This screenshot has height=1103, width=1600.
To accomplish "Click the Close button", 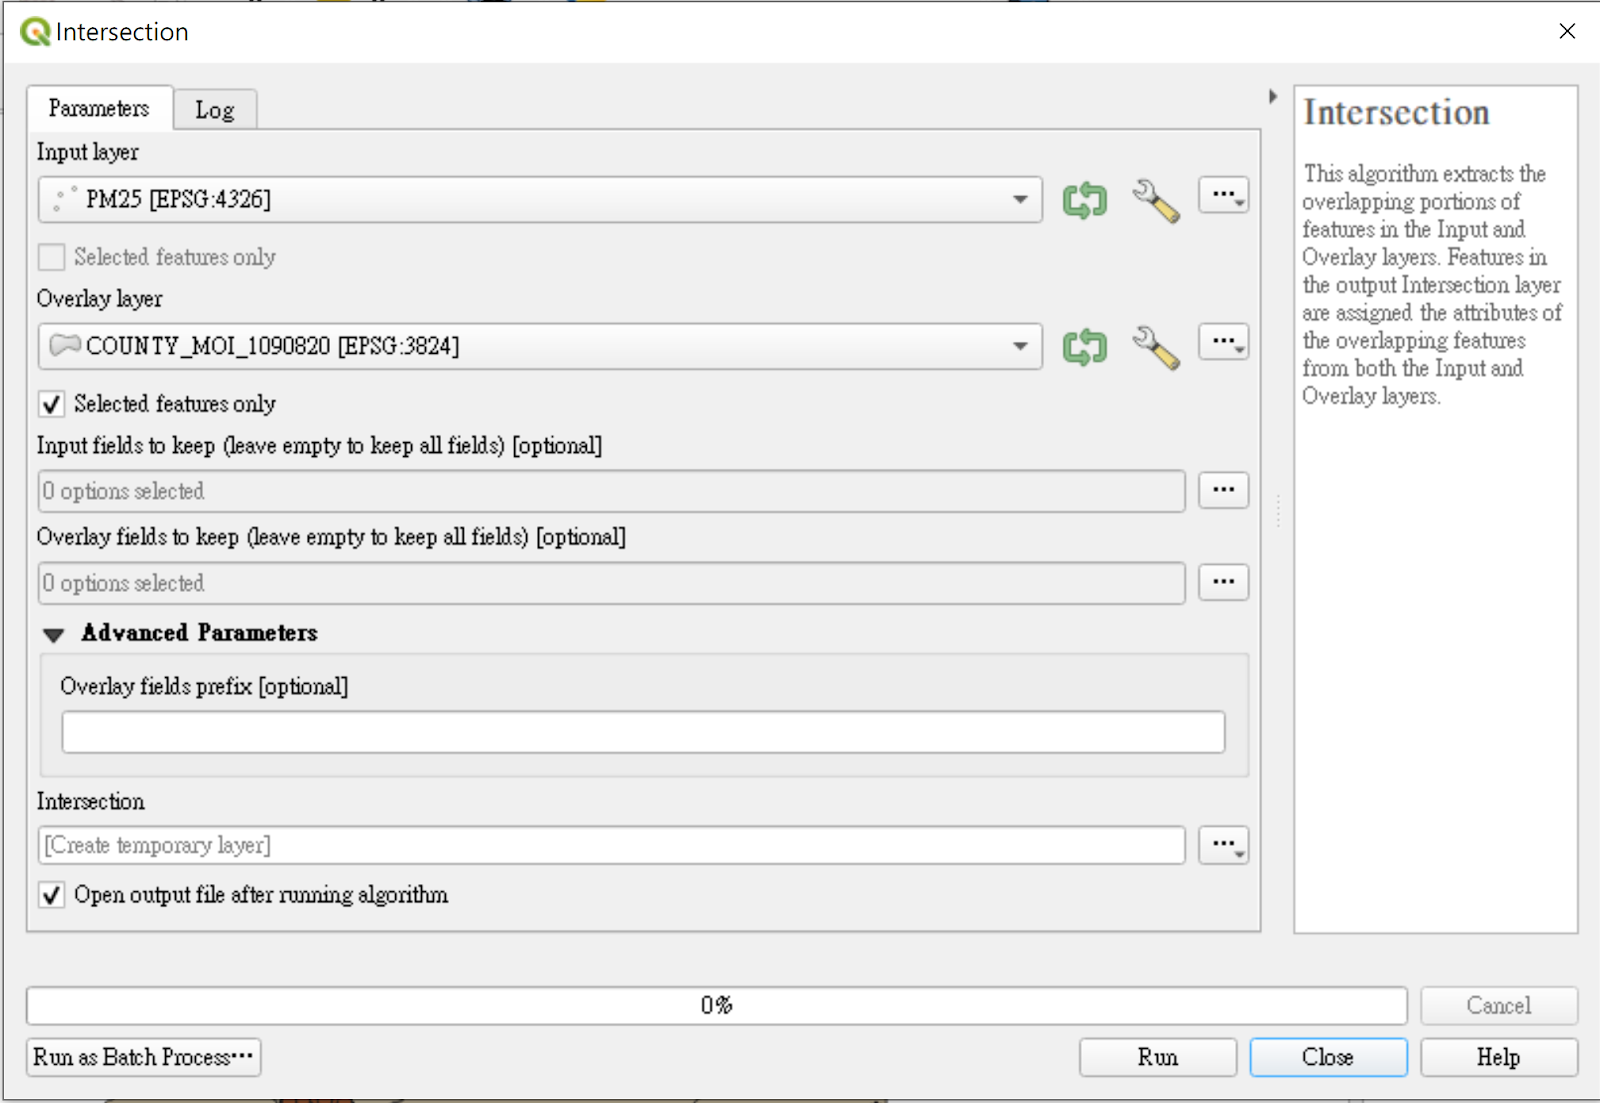I will pyautogui.click(x=1328, y=1057).
